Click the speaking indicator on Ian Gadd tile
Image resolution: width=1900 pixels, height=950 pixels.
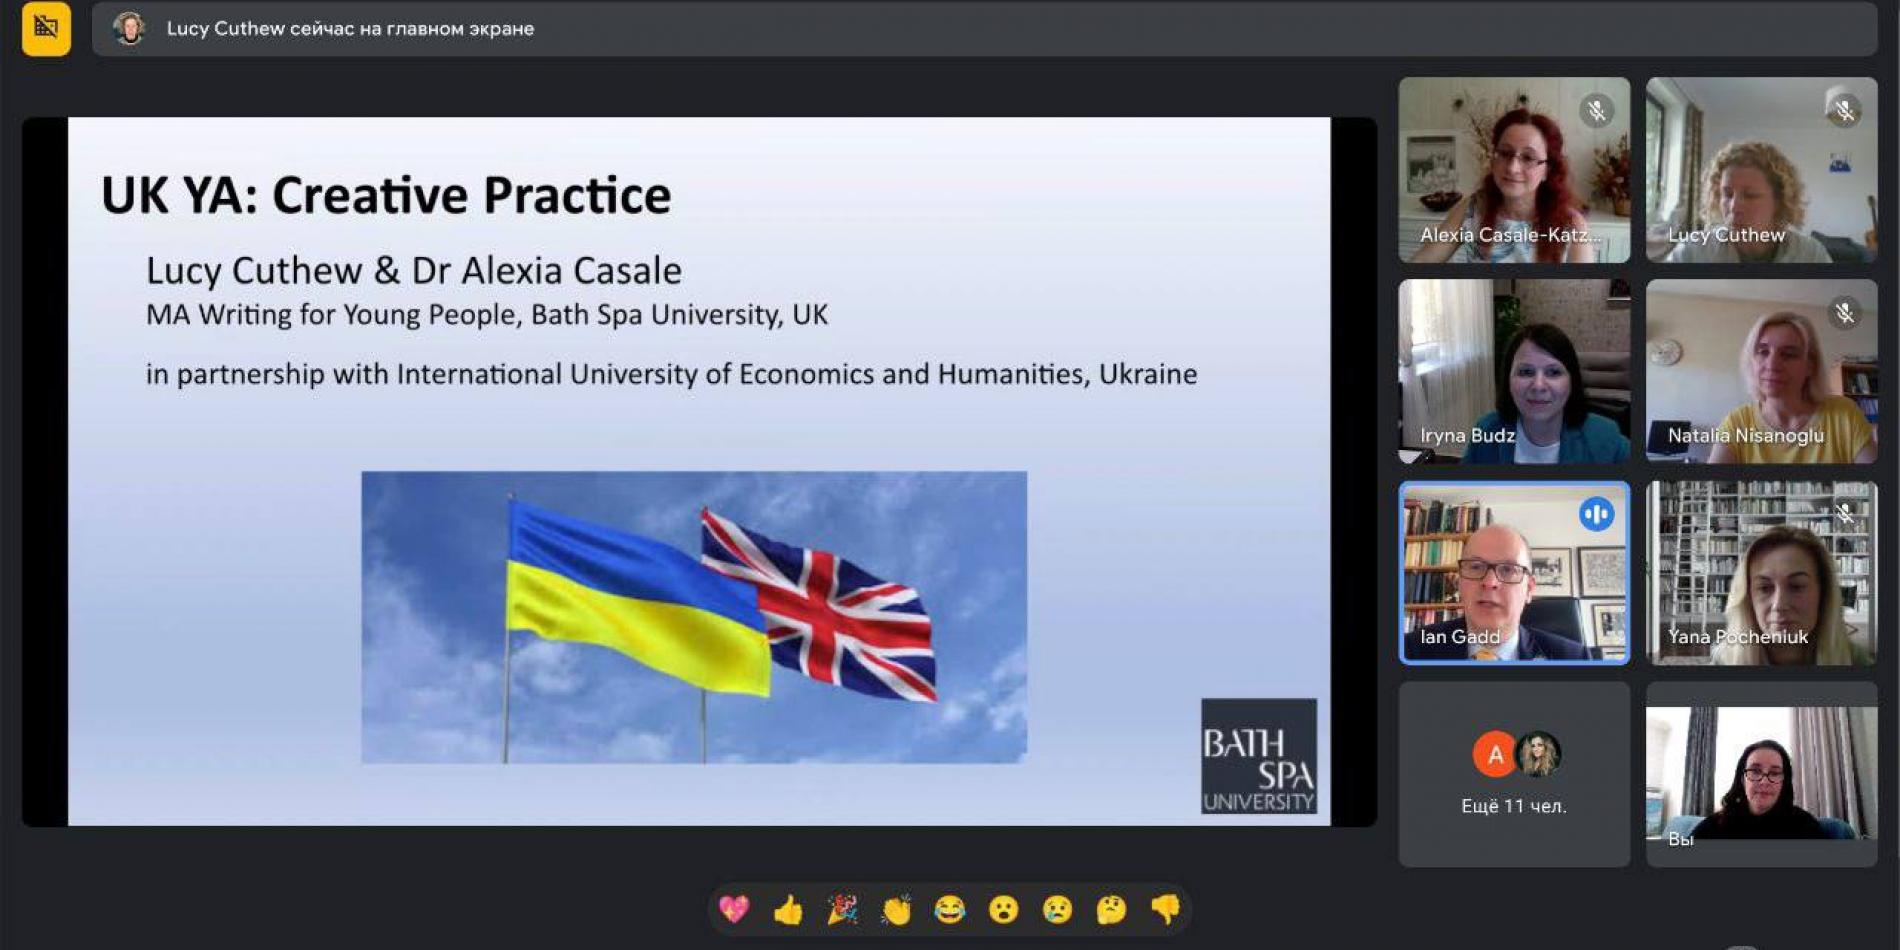(1597, 514)
